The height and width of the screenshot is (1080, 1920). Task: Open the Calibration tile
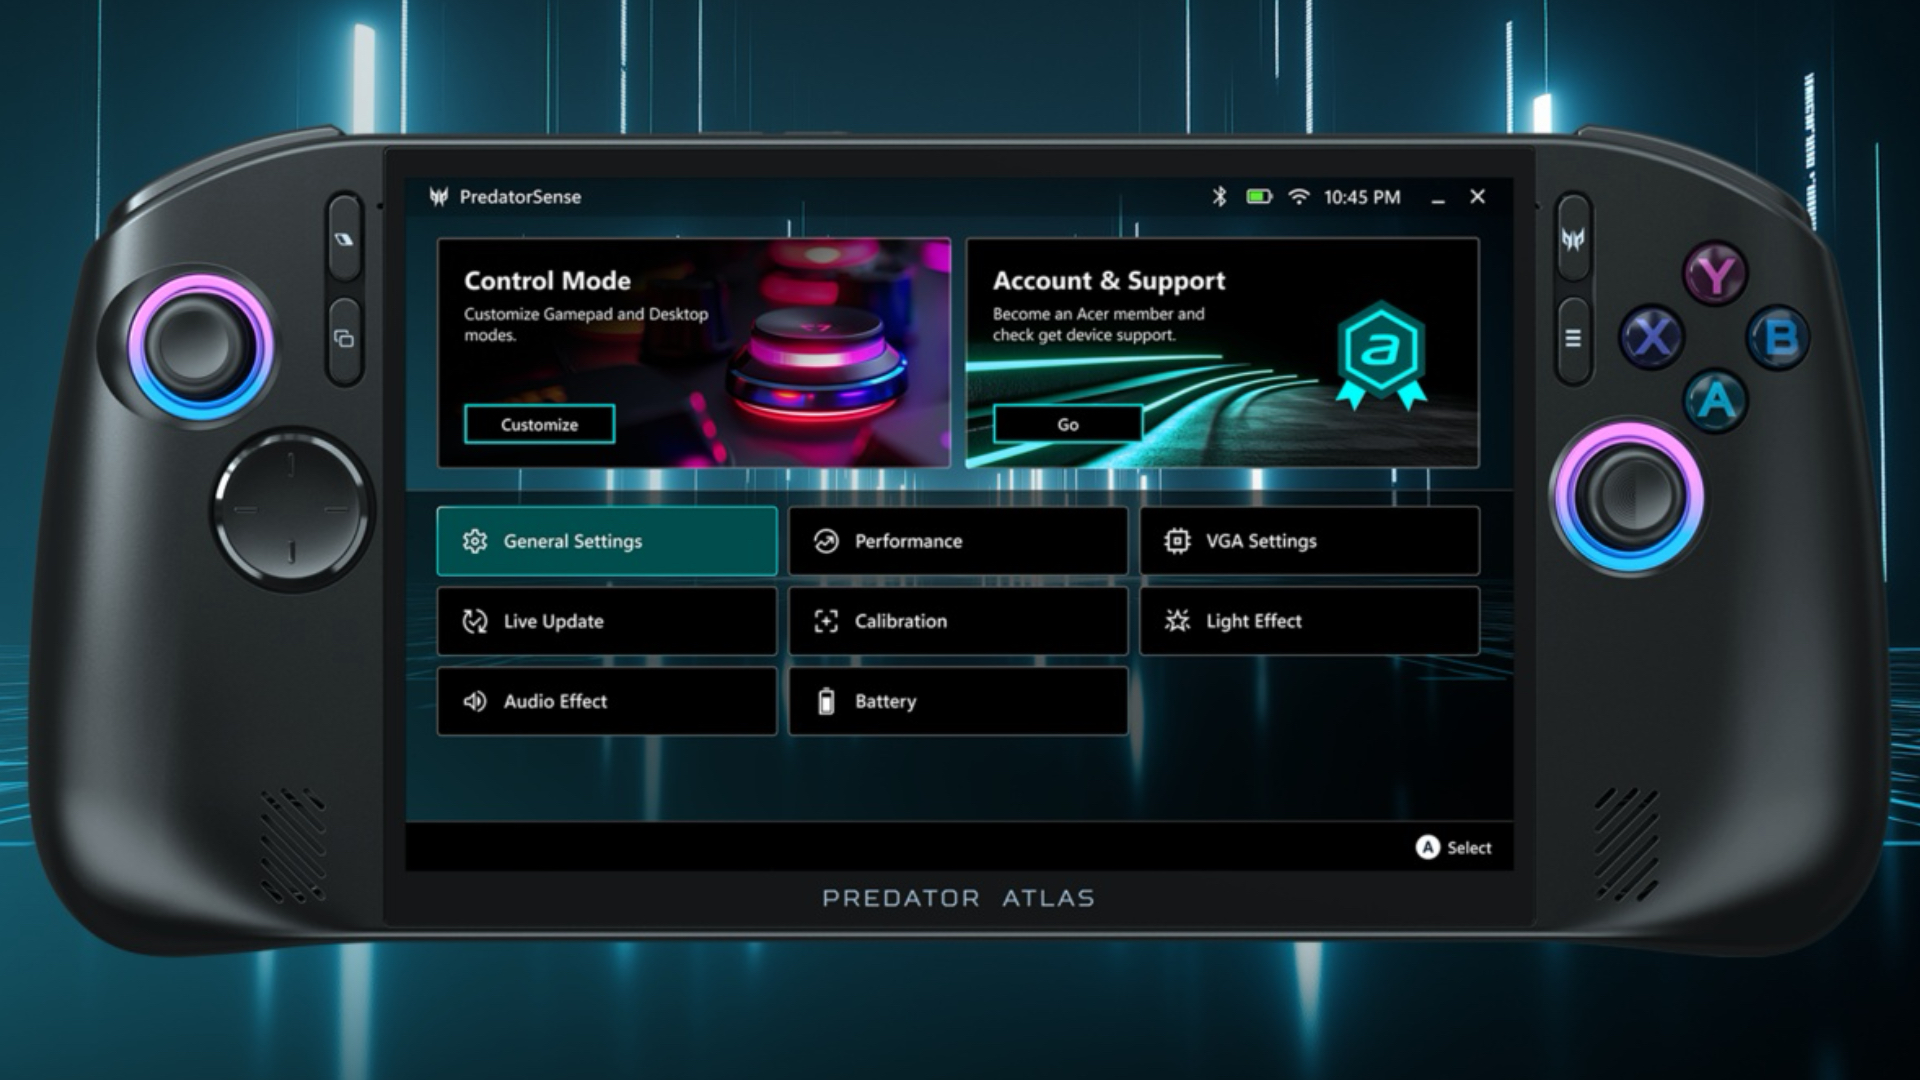[958, 621]
